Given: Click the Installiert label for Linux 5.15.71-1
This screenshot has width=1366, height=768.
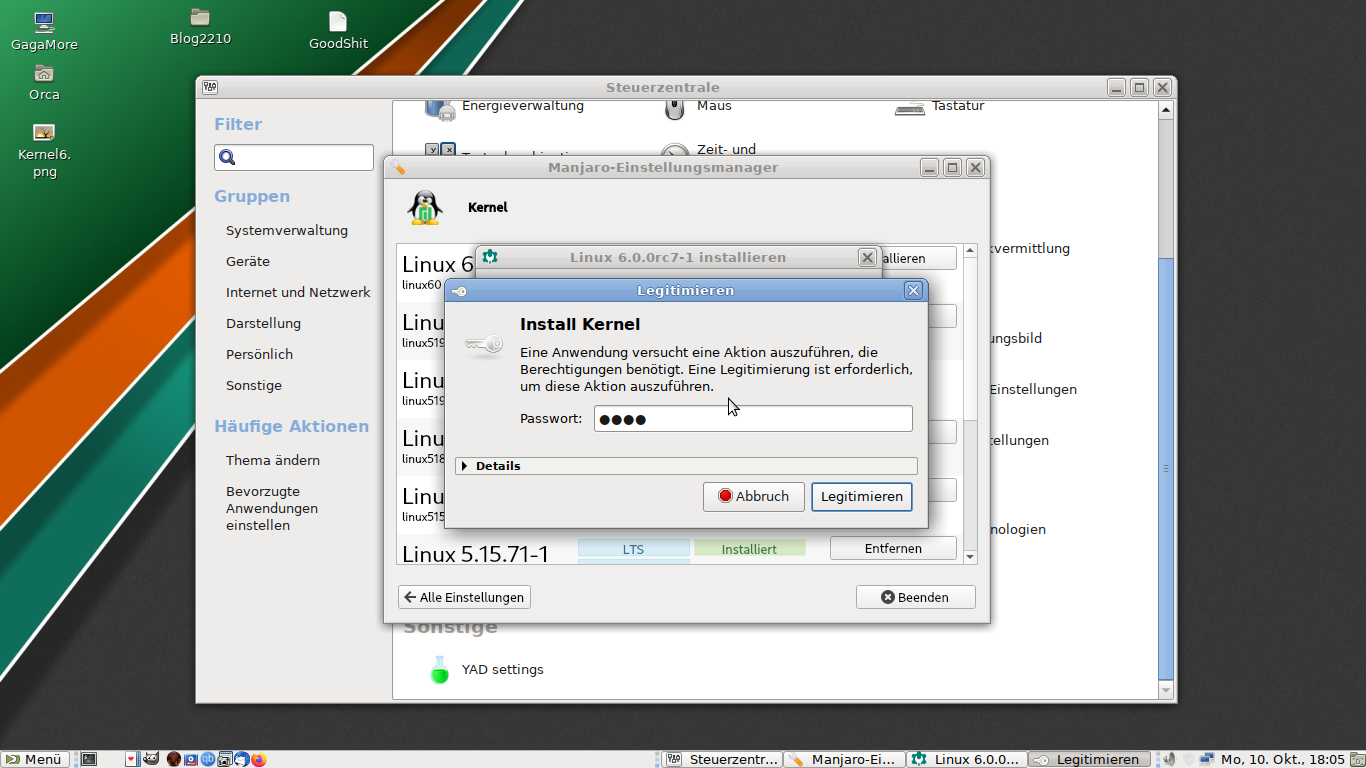Looking at the screenshot, I should pyautogui.click(x=750, y=549).
